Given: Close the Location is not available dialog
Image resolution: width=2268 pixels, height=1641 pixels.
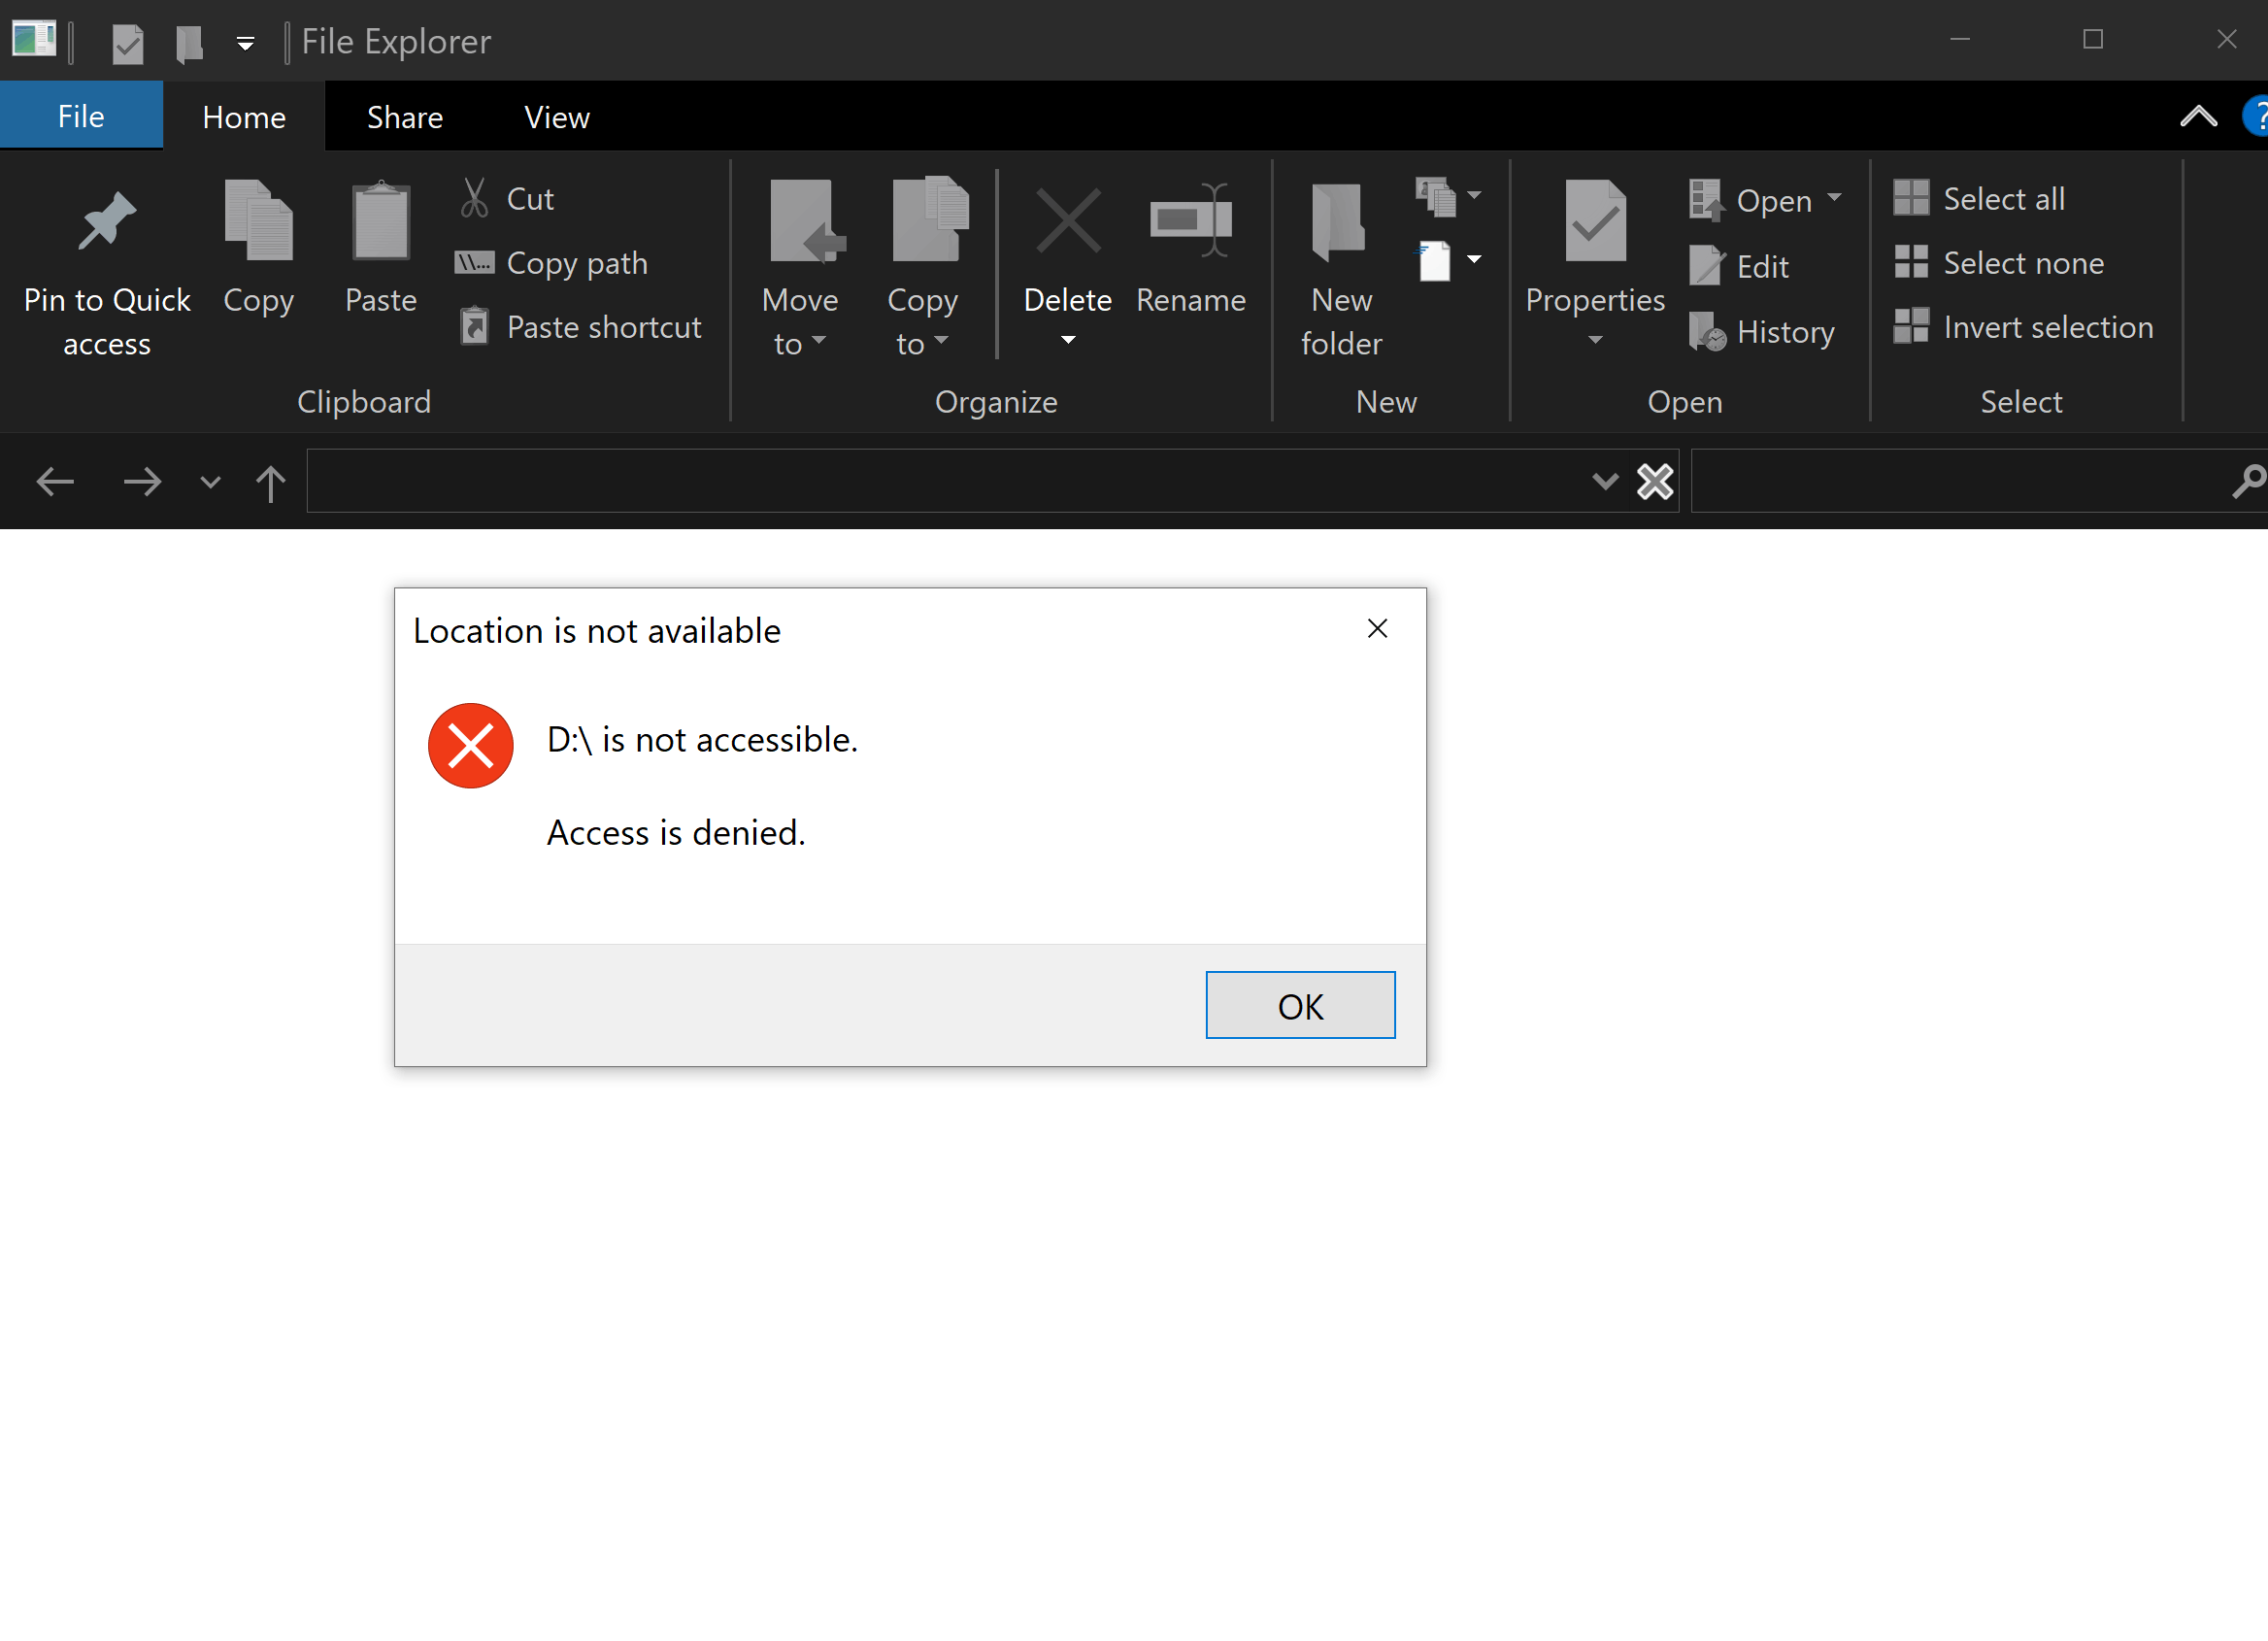Looking at the screenshot, I should (x=1376, y=628).
